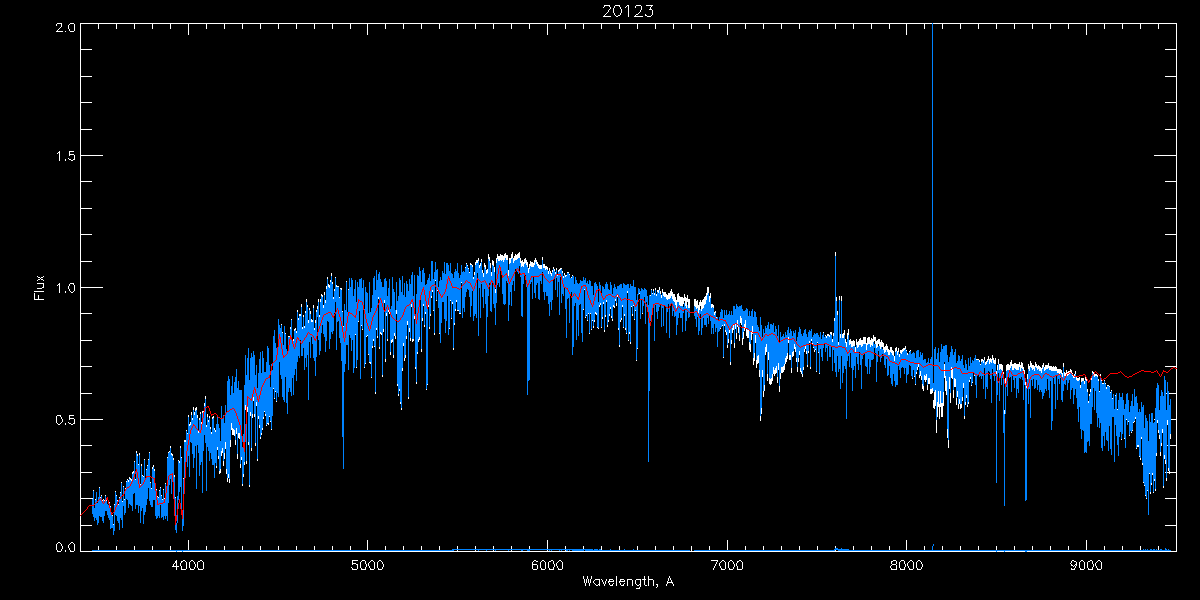Select the 8000 x-axis tick label
The image size is (1200, 600).
(x=906, y=564)
